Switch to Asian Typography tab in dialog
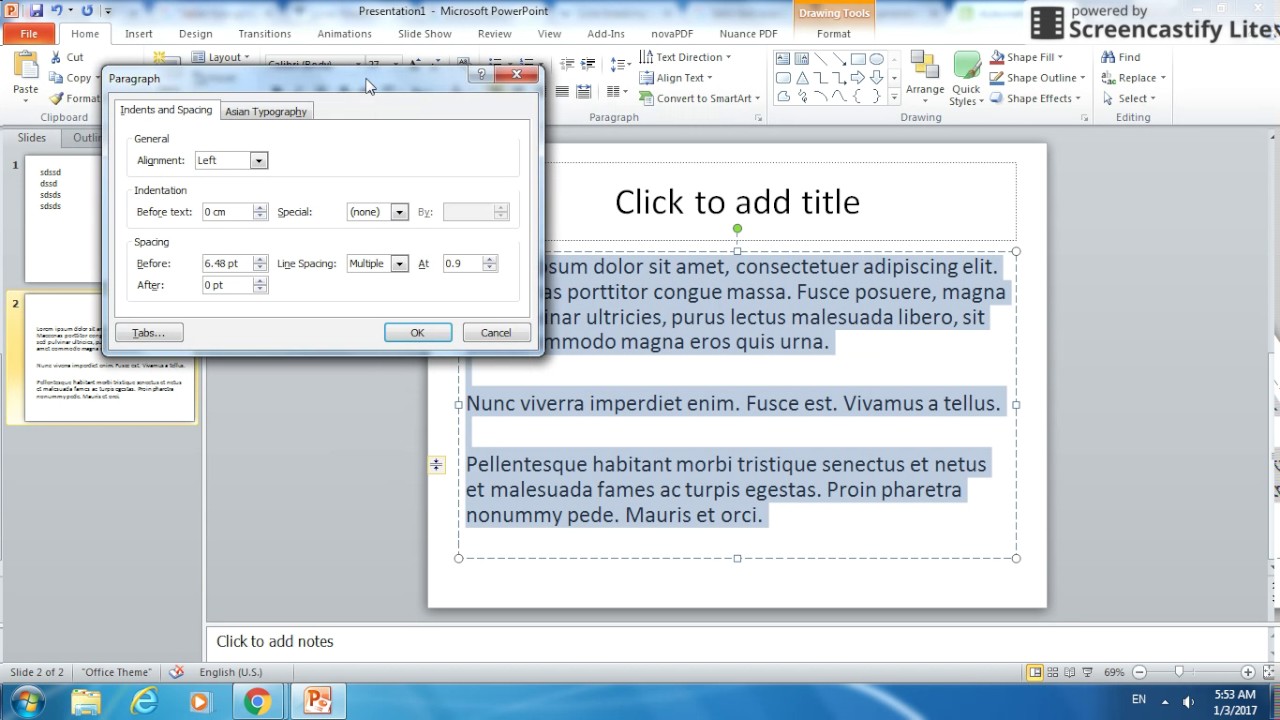 pyautogui.click(x=266, y=112)
